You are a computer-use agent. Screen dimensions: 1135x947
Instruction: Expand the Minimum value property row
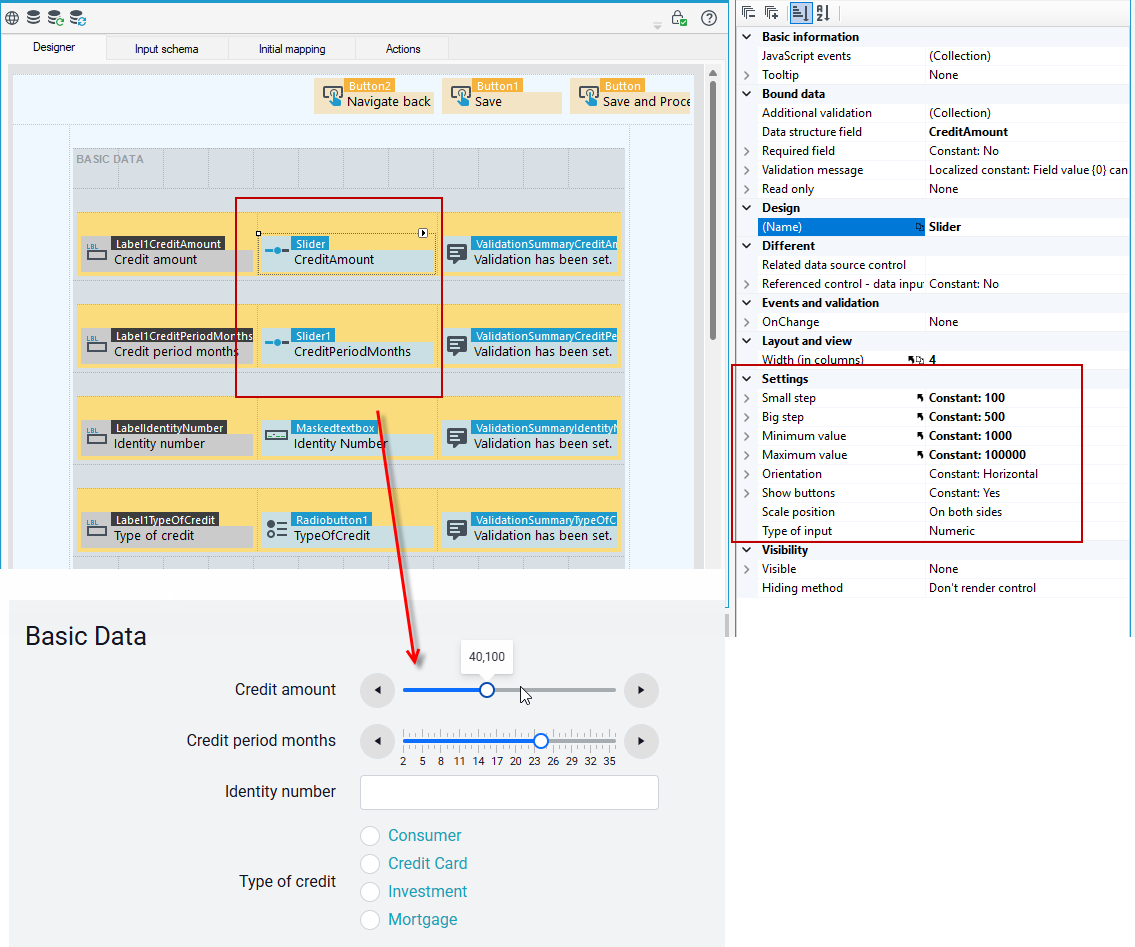[747, 436]
